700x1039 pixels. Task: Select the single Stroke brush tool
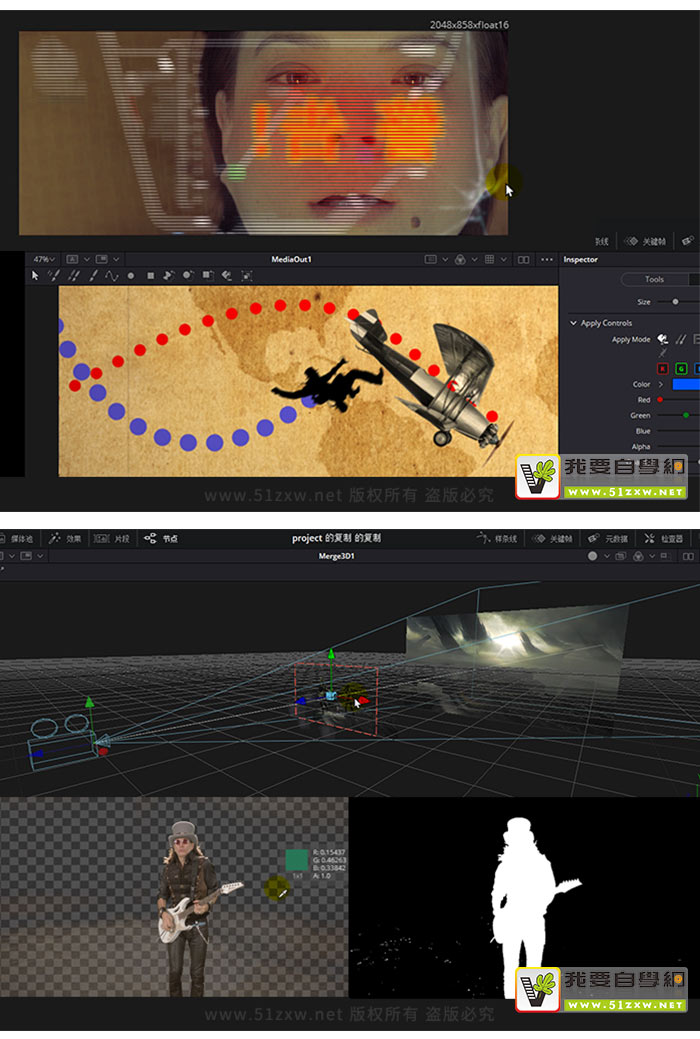(93, 276)
